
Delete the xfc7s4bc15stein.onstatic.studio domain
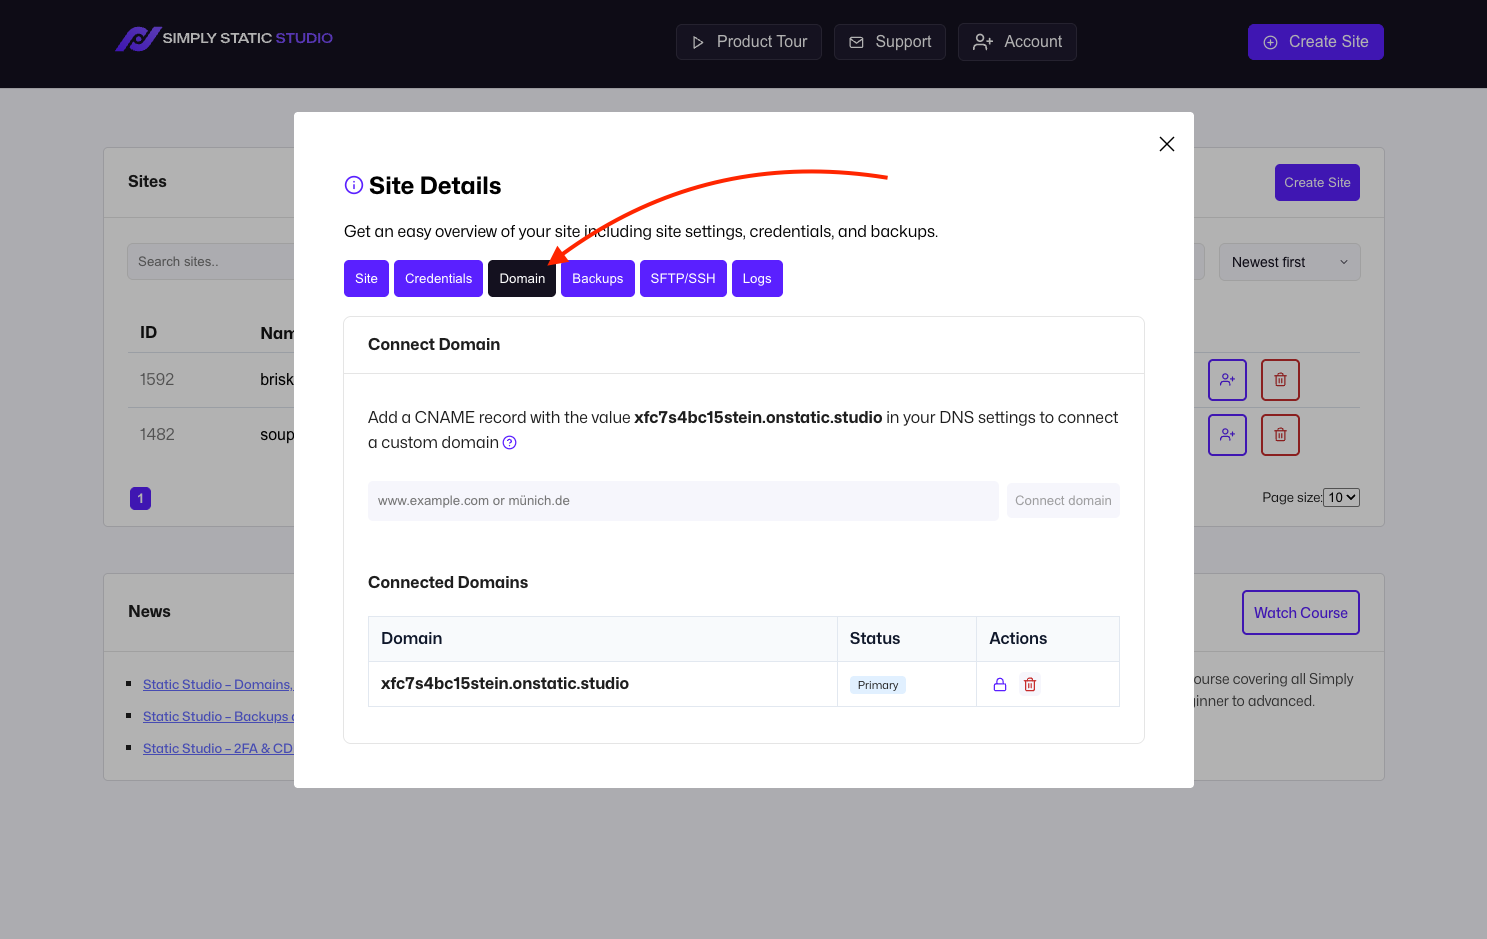coord(1030,685)
